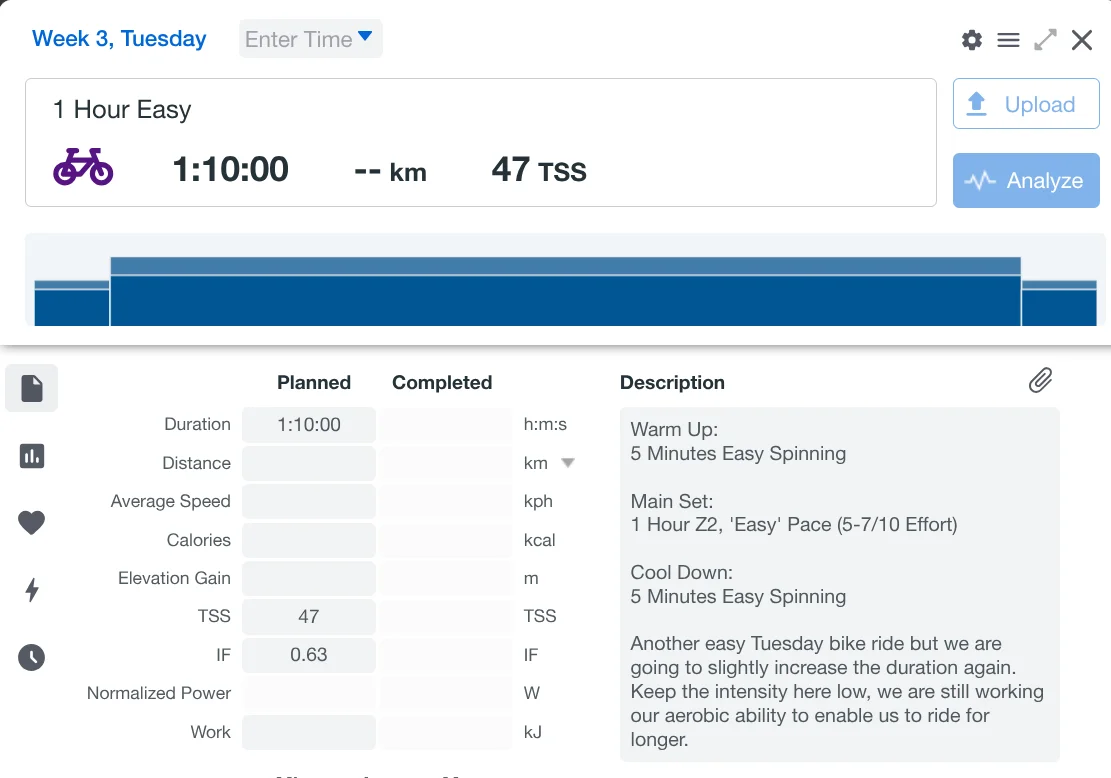Viewport: 1111px width, 778px height.
Task: Click the completed Distance field
Action: (446, 463)
